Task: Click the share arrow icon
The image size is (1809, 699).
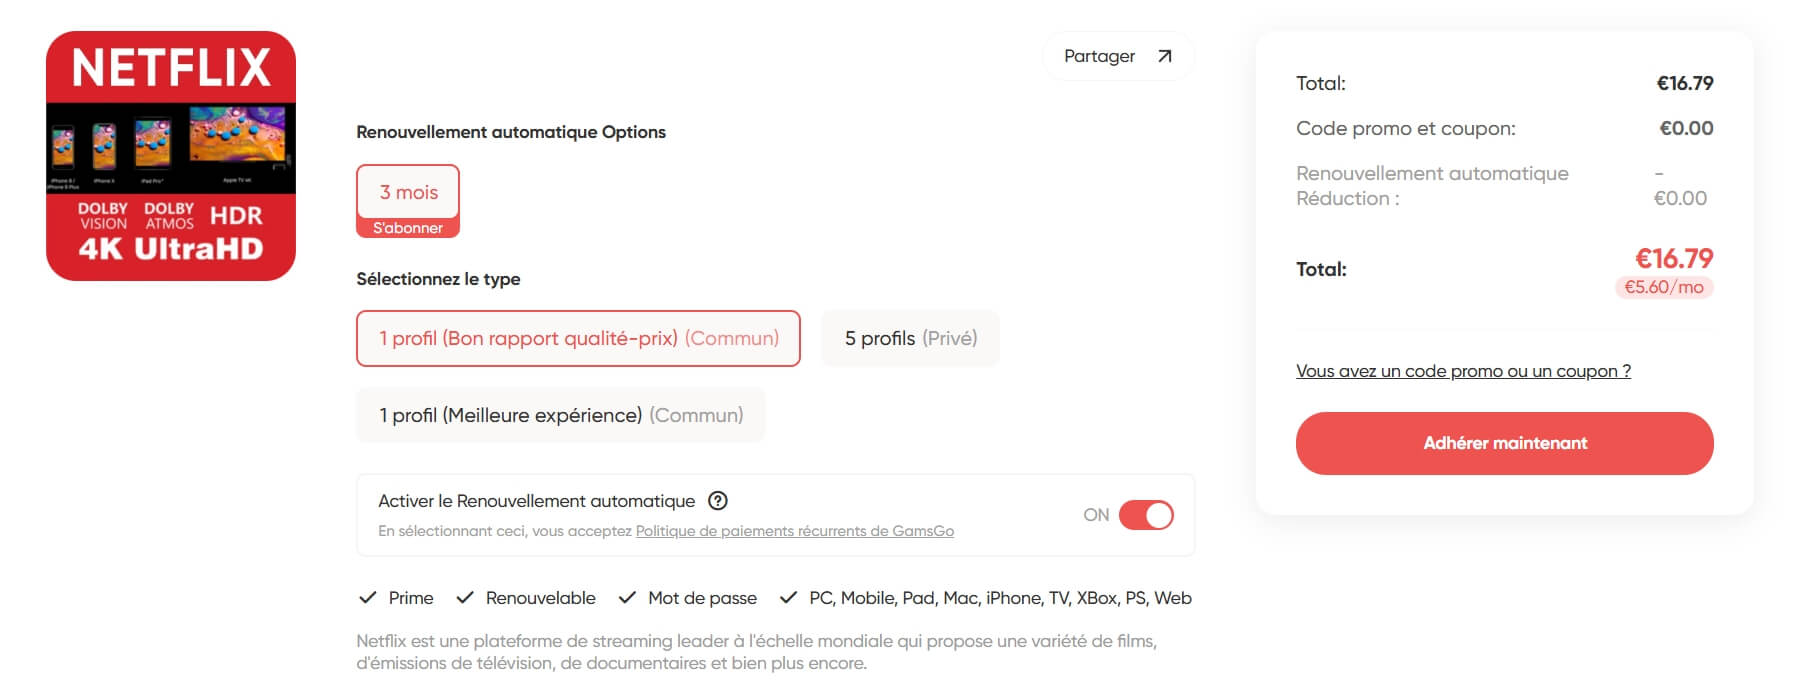Action: (1164, 56)
